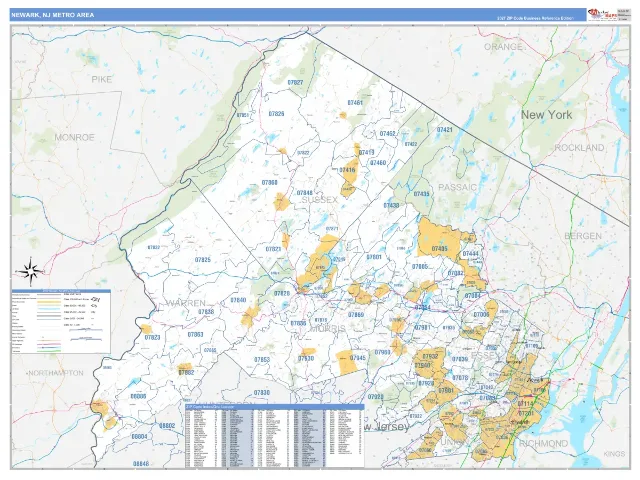Click ZIP code 07827
Viewport: 640px width, 480px height.
tap(295, 82)
